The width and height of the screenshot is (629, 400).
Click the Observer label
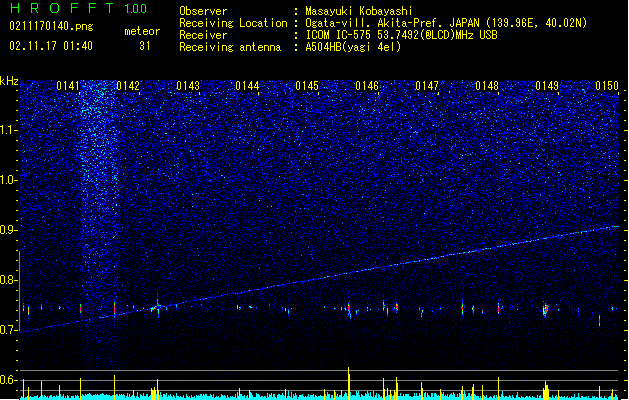coord(203,11)
